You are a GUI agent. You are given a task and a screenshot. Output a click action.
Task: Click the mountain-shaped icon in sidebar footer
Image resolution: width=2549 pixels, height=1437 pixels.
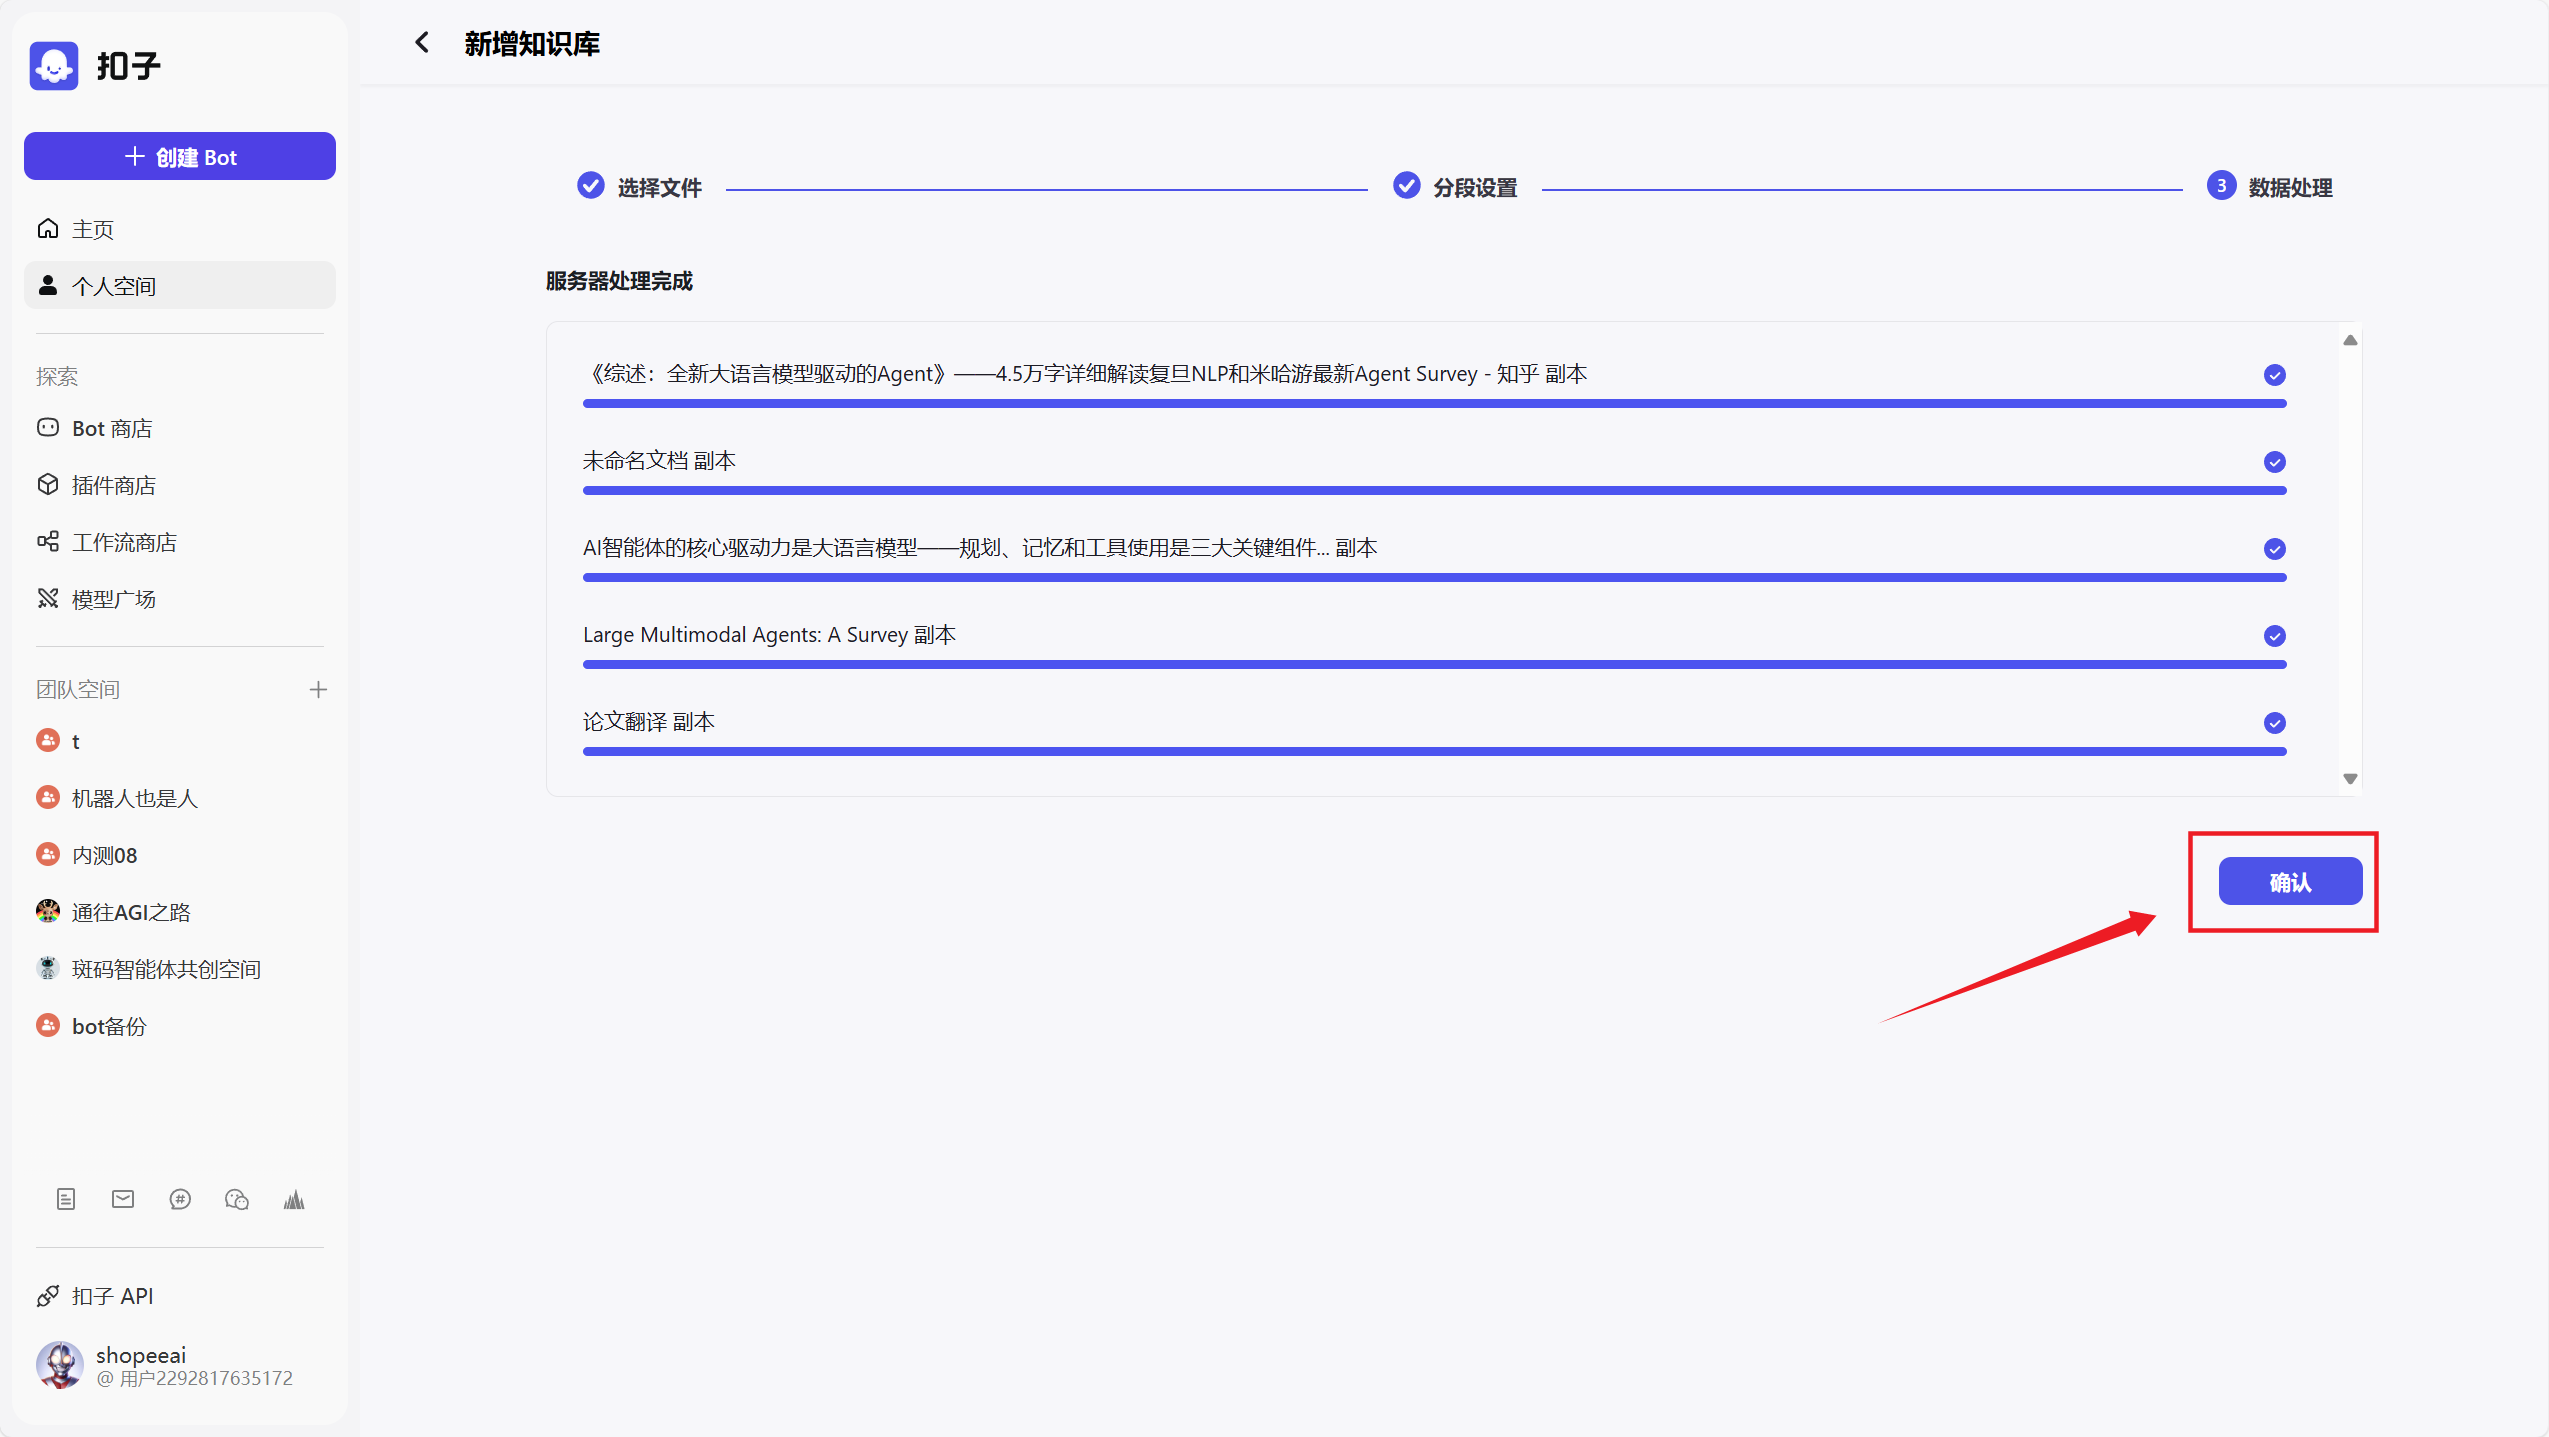(x=294, y=1199)
